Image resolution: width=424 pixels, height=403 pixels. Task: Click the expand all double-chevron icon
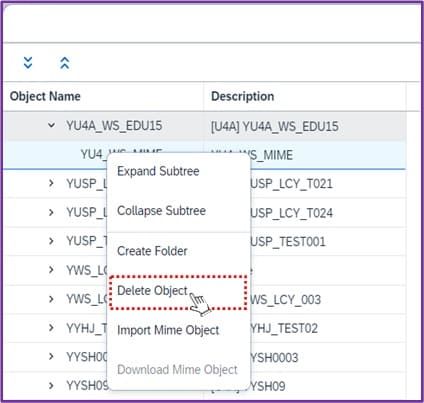click(28, 63)
